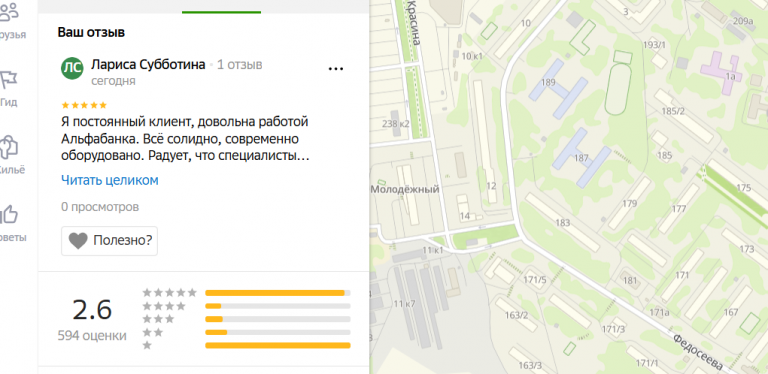This screenshot has width=768, height=374.
Task: Click the '1 отзыв' count text
Action: [x=240, y=65]
